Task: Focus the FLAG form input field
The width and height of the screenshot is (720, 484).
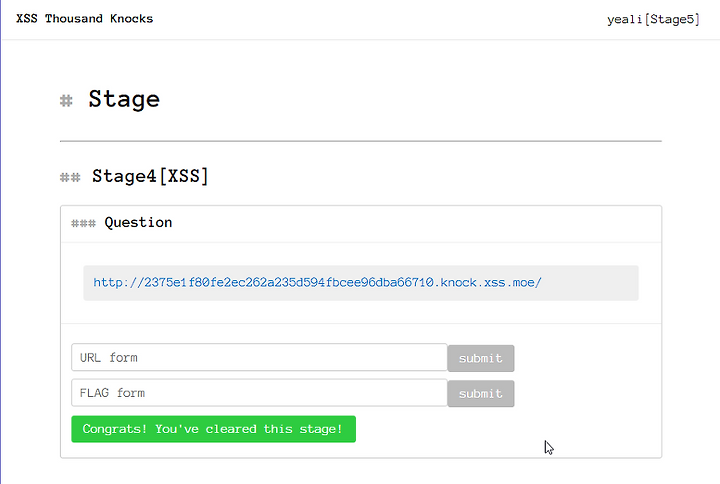Action: (259, 393)
